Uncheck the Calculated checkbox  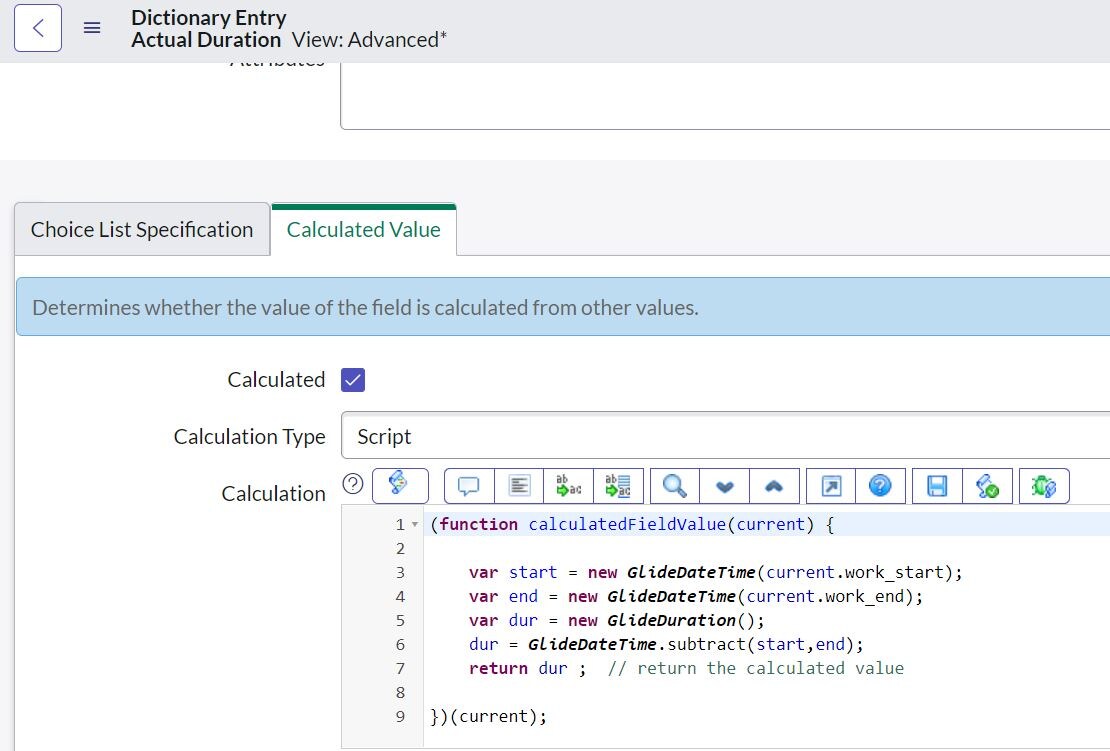pyautogui.click(x=353, y=380)
